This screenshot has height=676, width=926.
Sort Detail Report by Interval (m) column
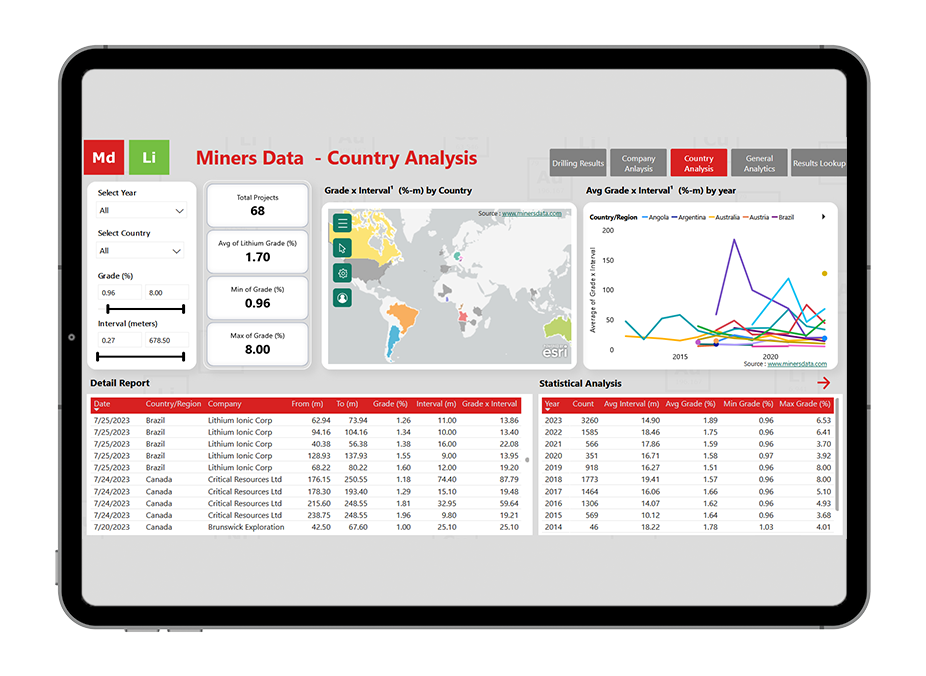(436, 404)
